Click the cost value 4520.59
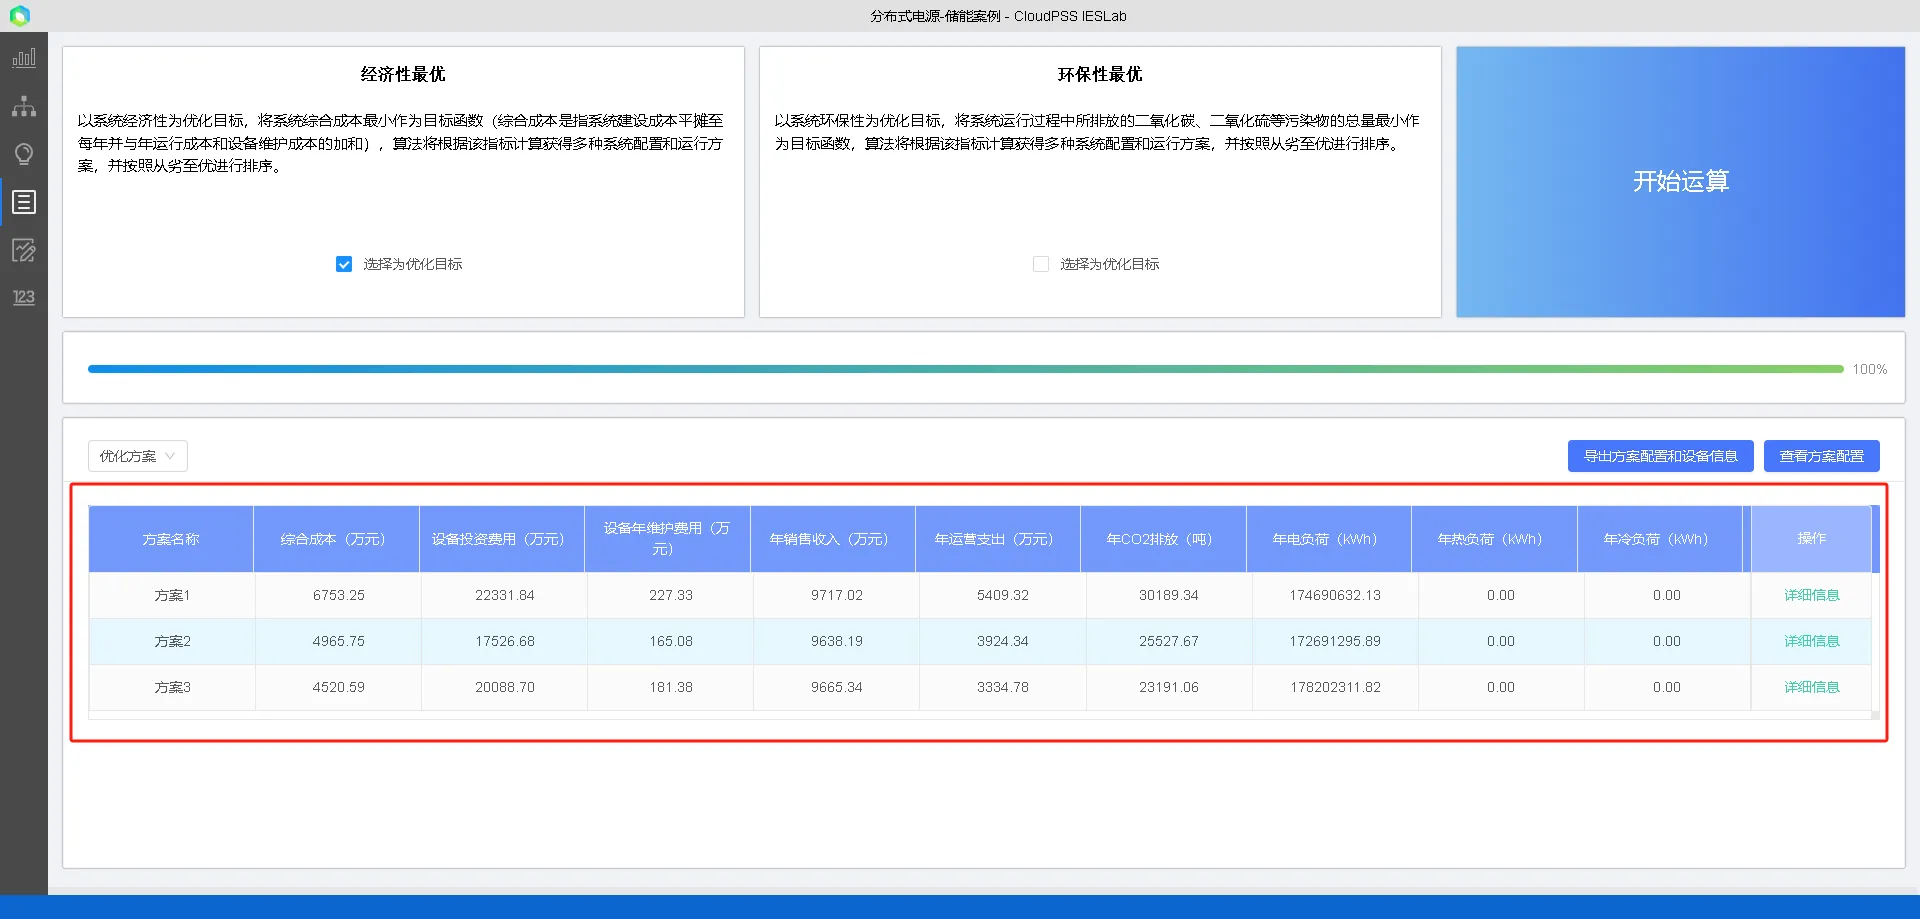The image size is (1920, 919). pyautogui.click(x=339, y=687)
